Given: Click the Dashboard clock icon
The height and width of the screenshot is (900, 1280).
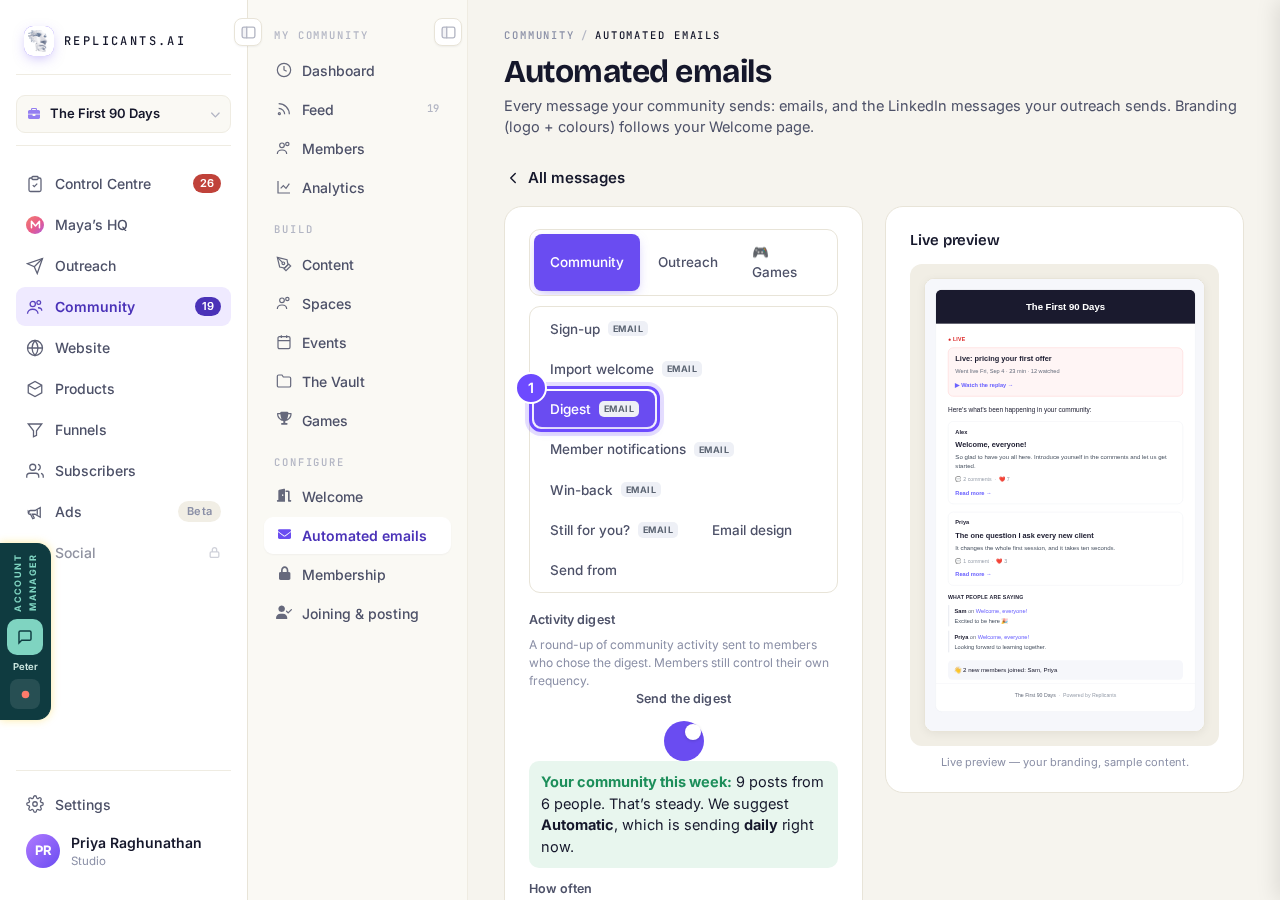Looking at the screenshot, I should pyautogui.click(x=284, y=70).
